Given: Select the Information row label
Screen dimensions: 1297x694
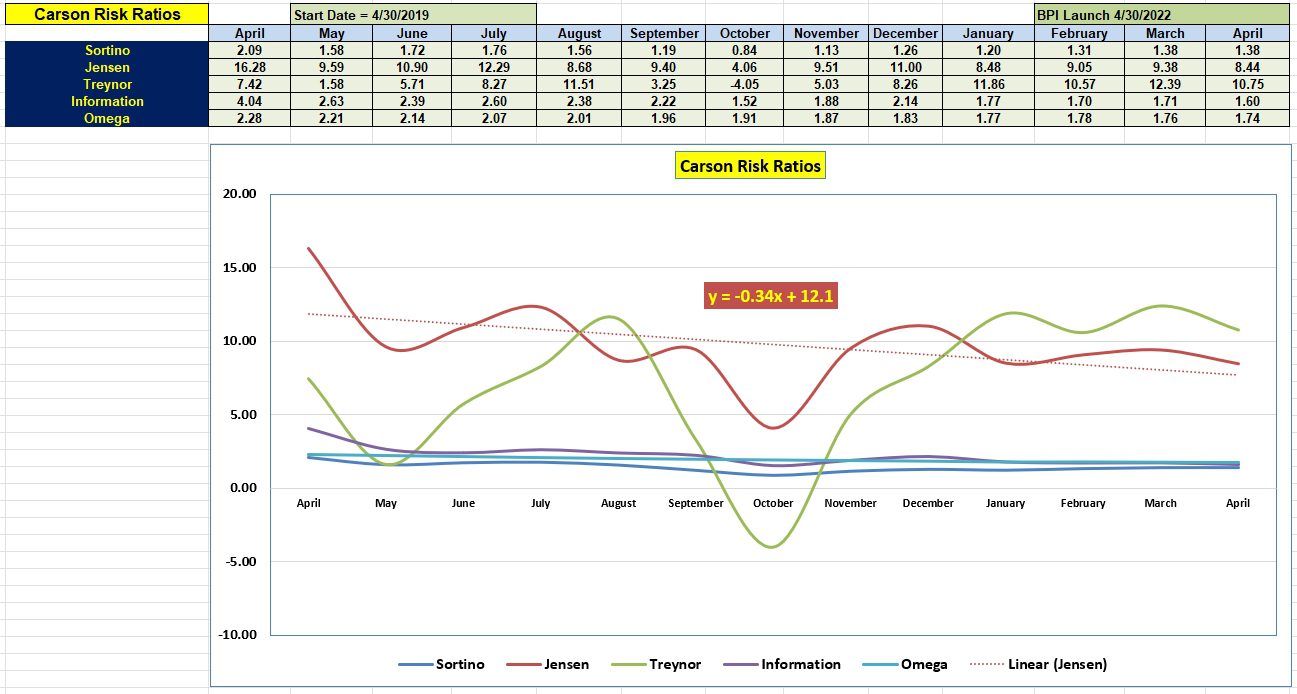Looking at the screenshot, I should (x=107, y=101).
